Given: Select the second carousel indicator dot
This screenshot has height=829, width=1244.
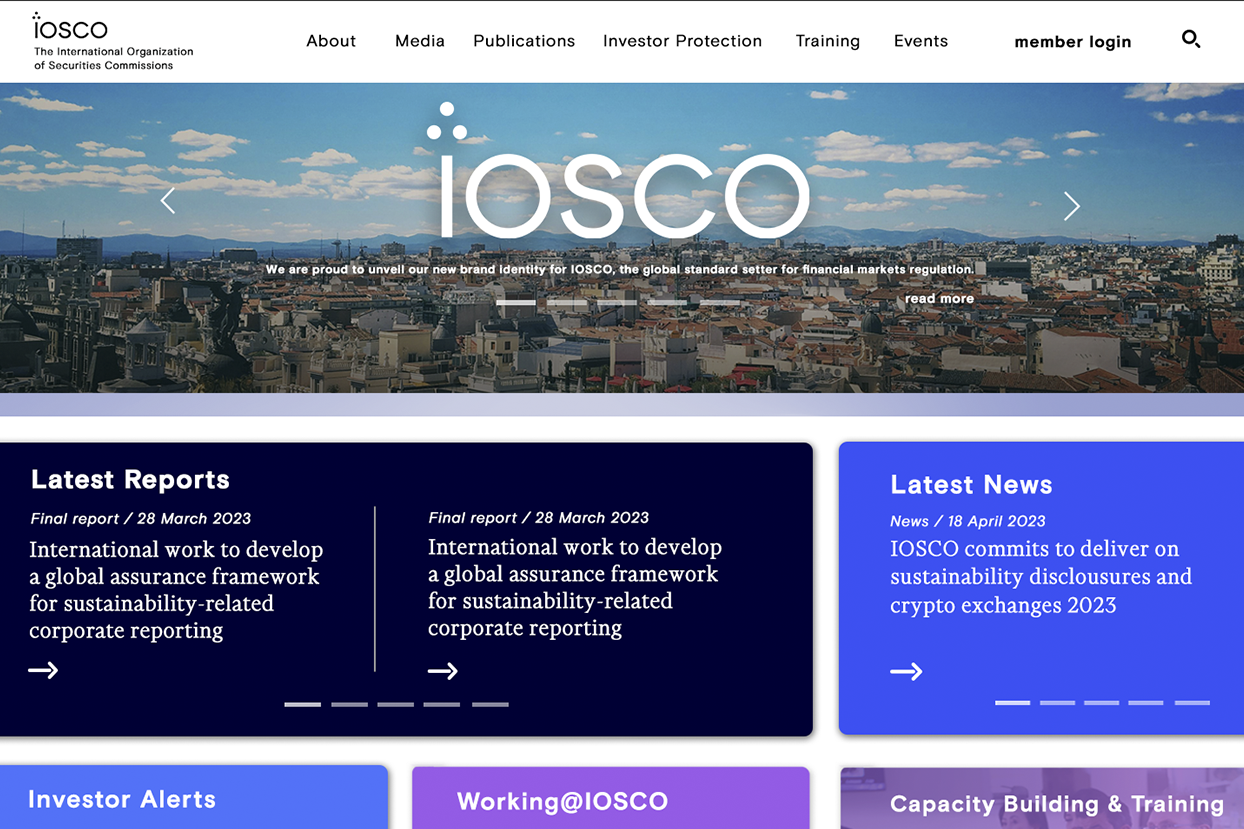Looking at the screenshot, I should coord(566,302).
